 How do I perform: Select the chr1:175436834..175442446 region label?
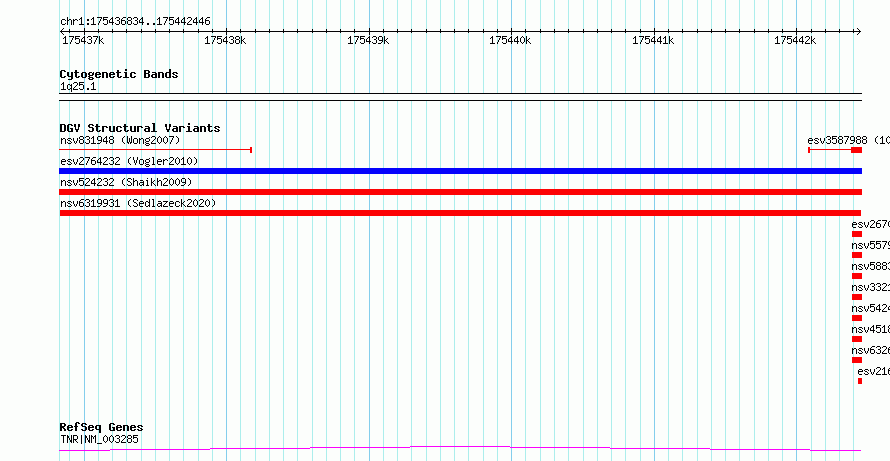[x=135, y=22]
